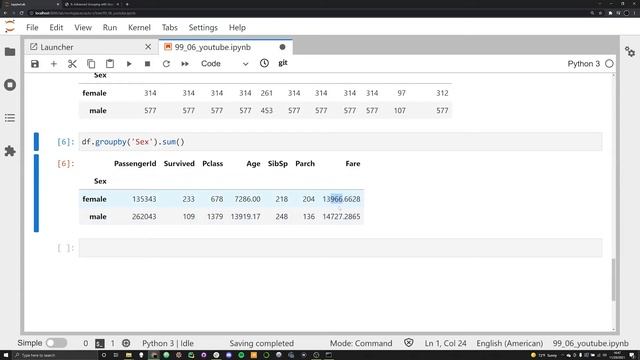Open the Edit menu

click(x=56, y=27)
